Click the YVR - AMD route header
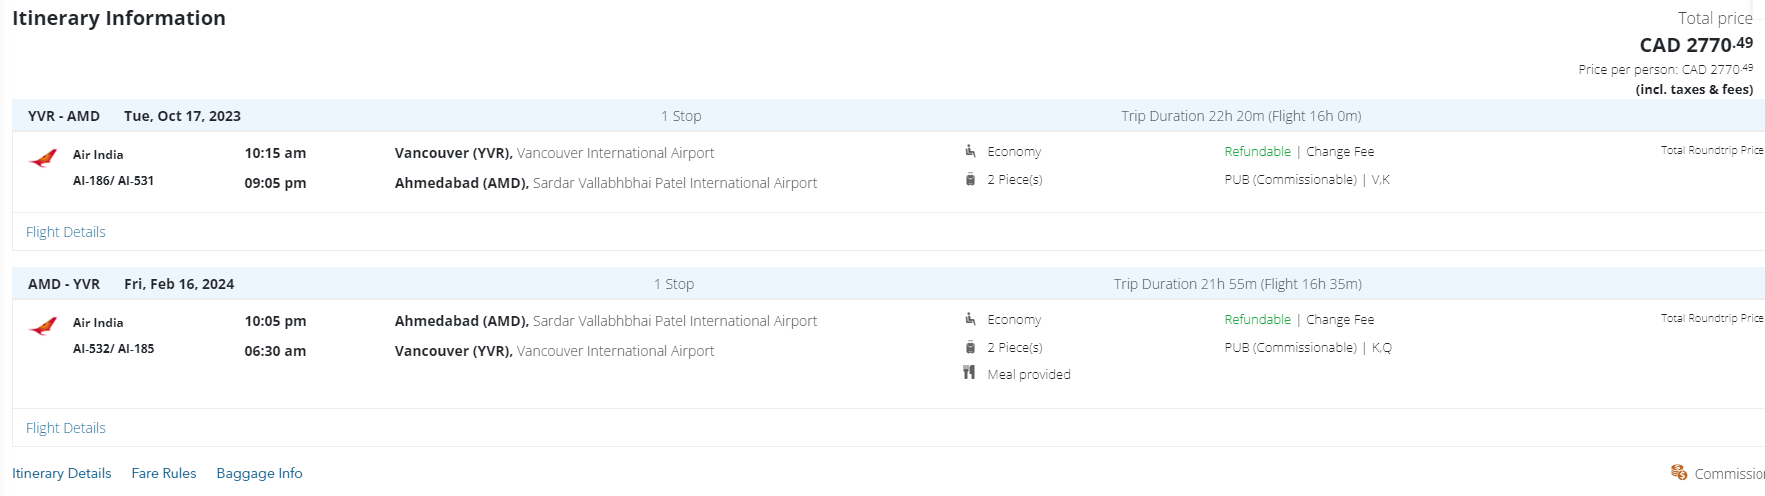Viewport: 1765px width, 496px height. [64, 116]
